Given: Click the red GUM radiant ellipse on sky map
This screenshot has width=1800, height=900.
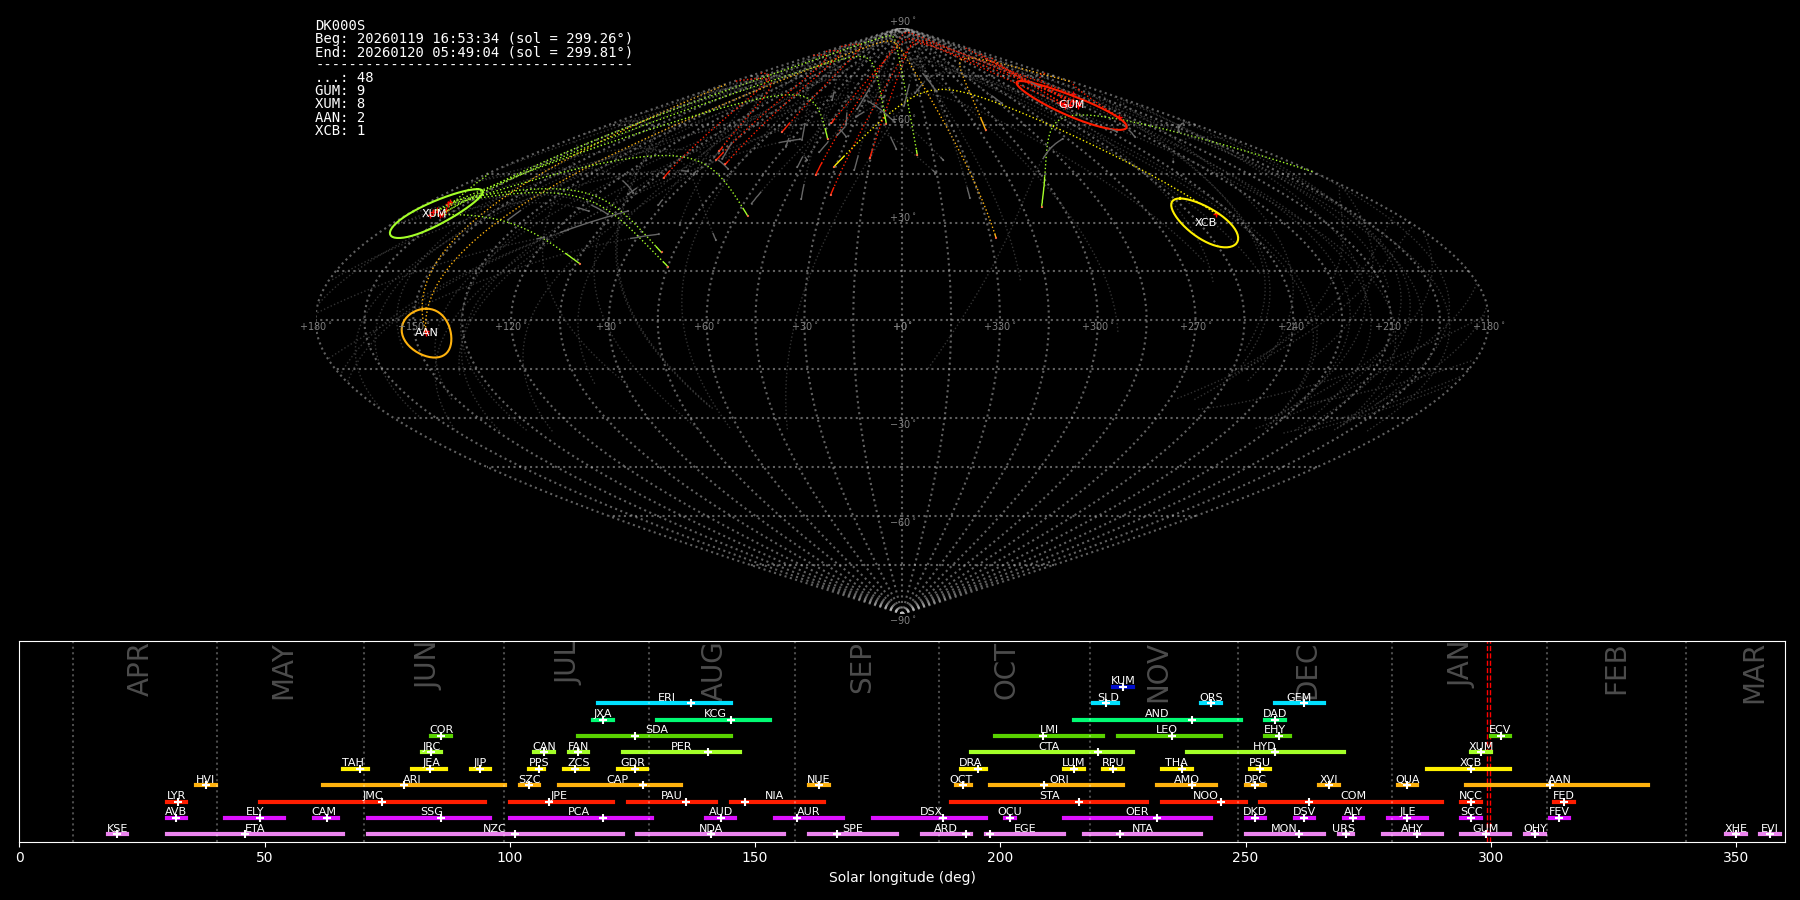Looking at the screenshot, I should click(1071, 104).
